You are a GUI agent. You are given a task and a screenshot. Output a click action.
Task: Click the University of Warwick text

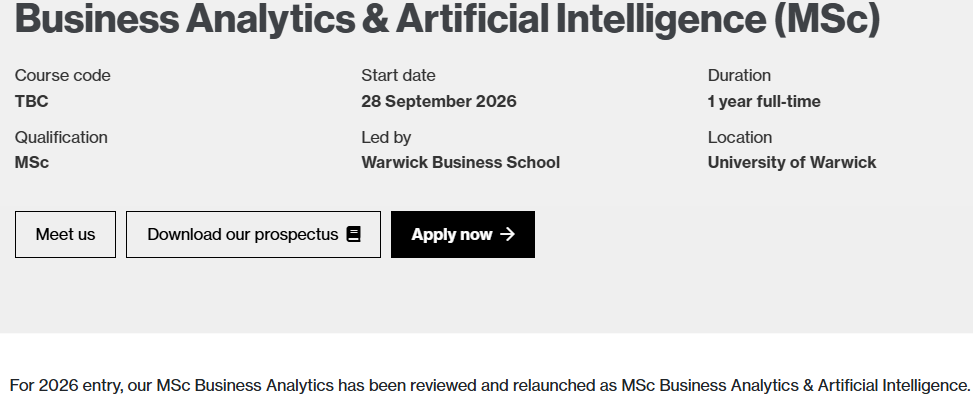point(791,162)
